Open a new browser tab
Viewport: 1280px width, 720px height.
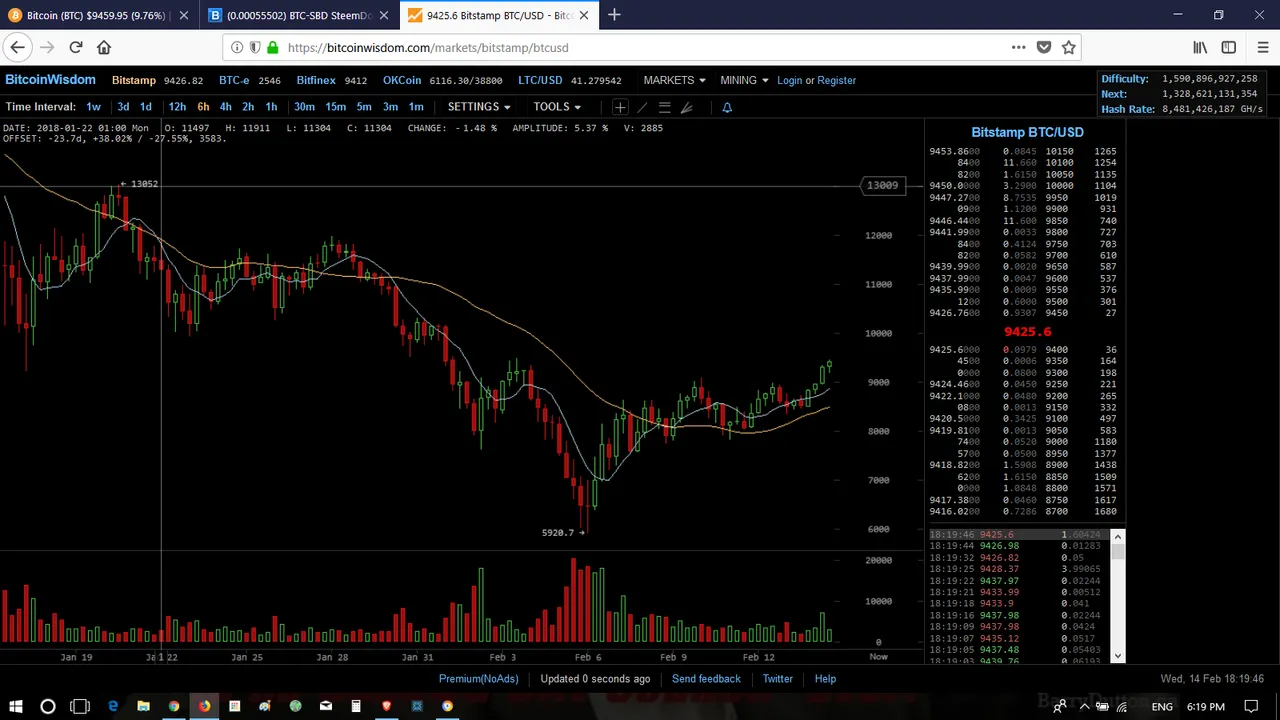coord(614,15)
